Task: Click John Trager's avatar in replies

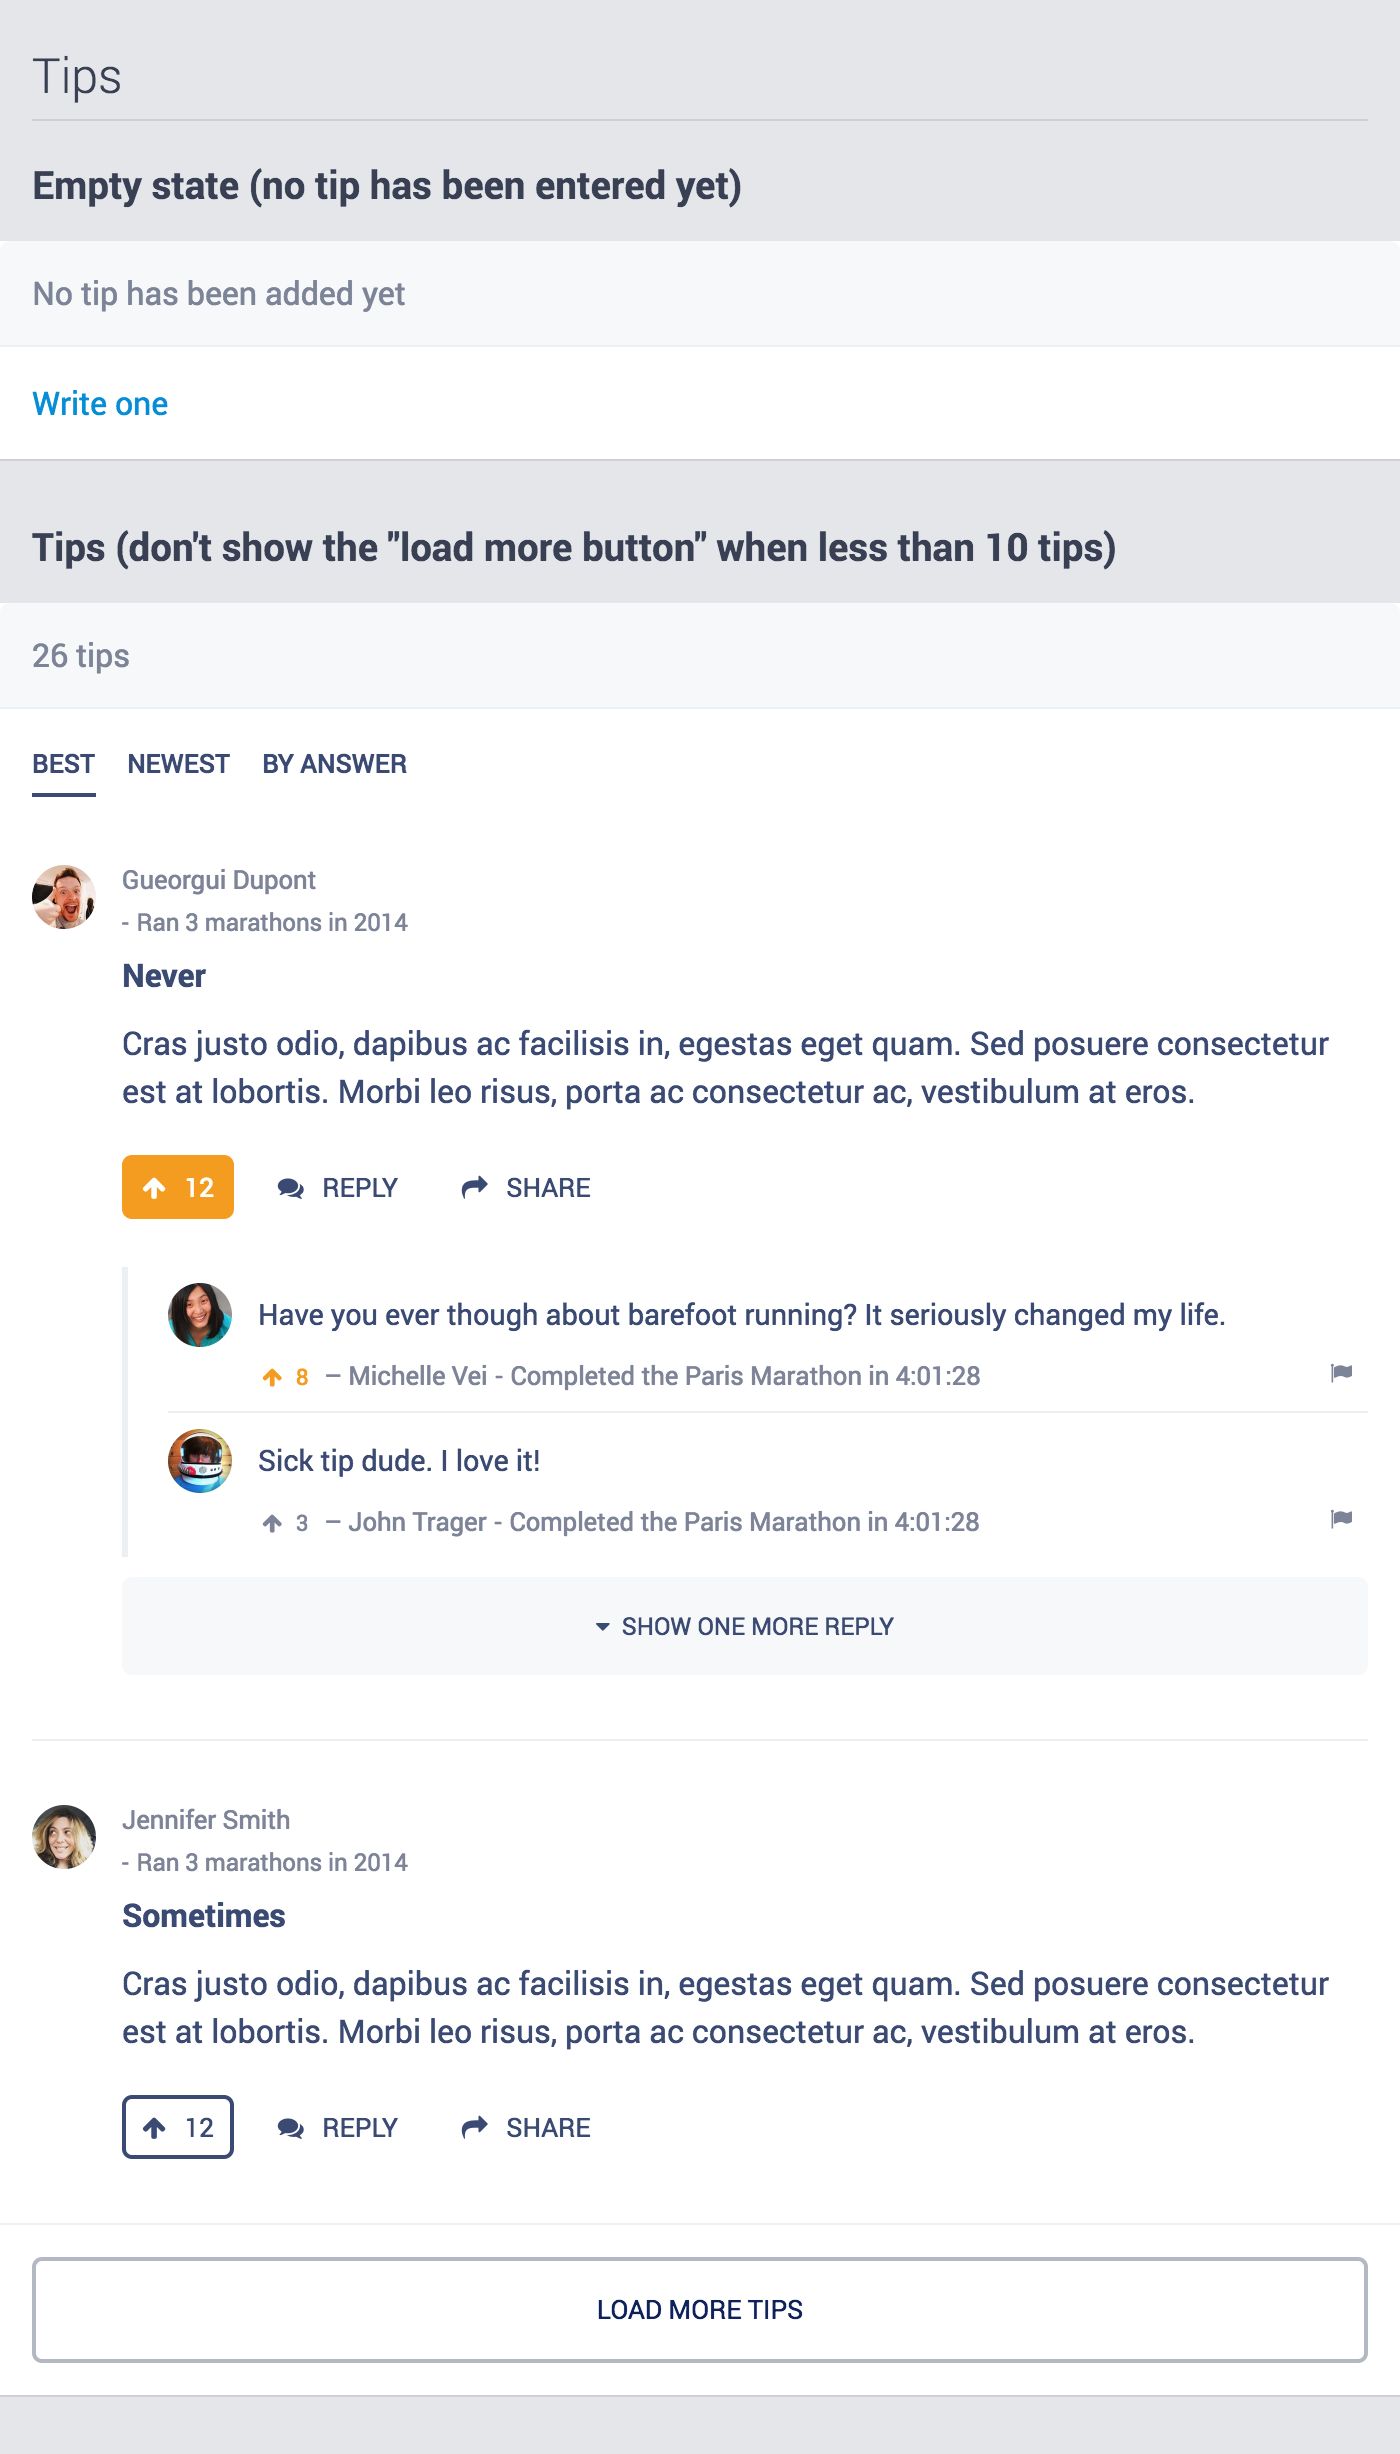Action: [200, 1461]
